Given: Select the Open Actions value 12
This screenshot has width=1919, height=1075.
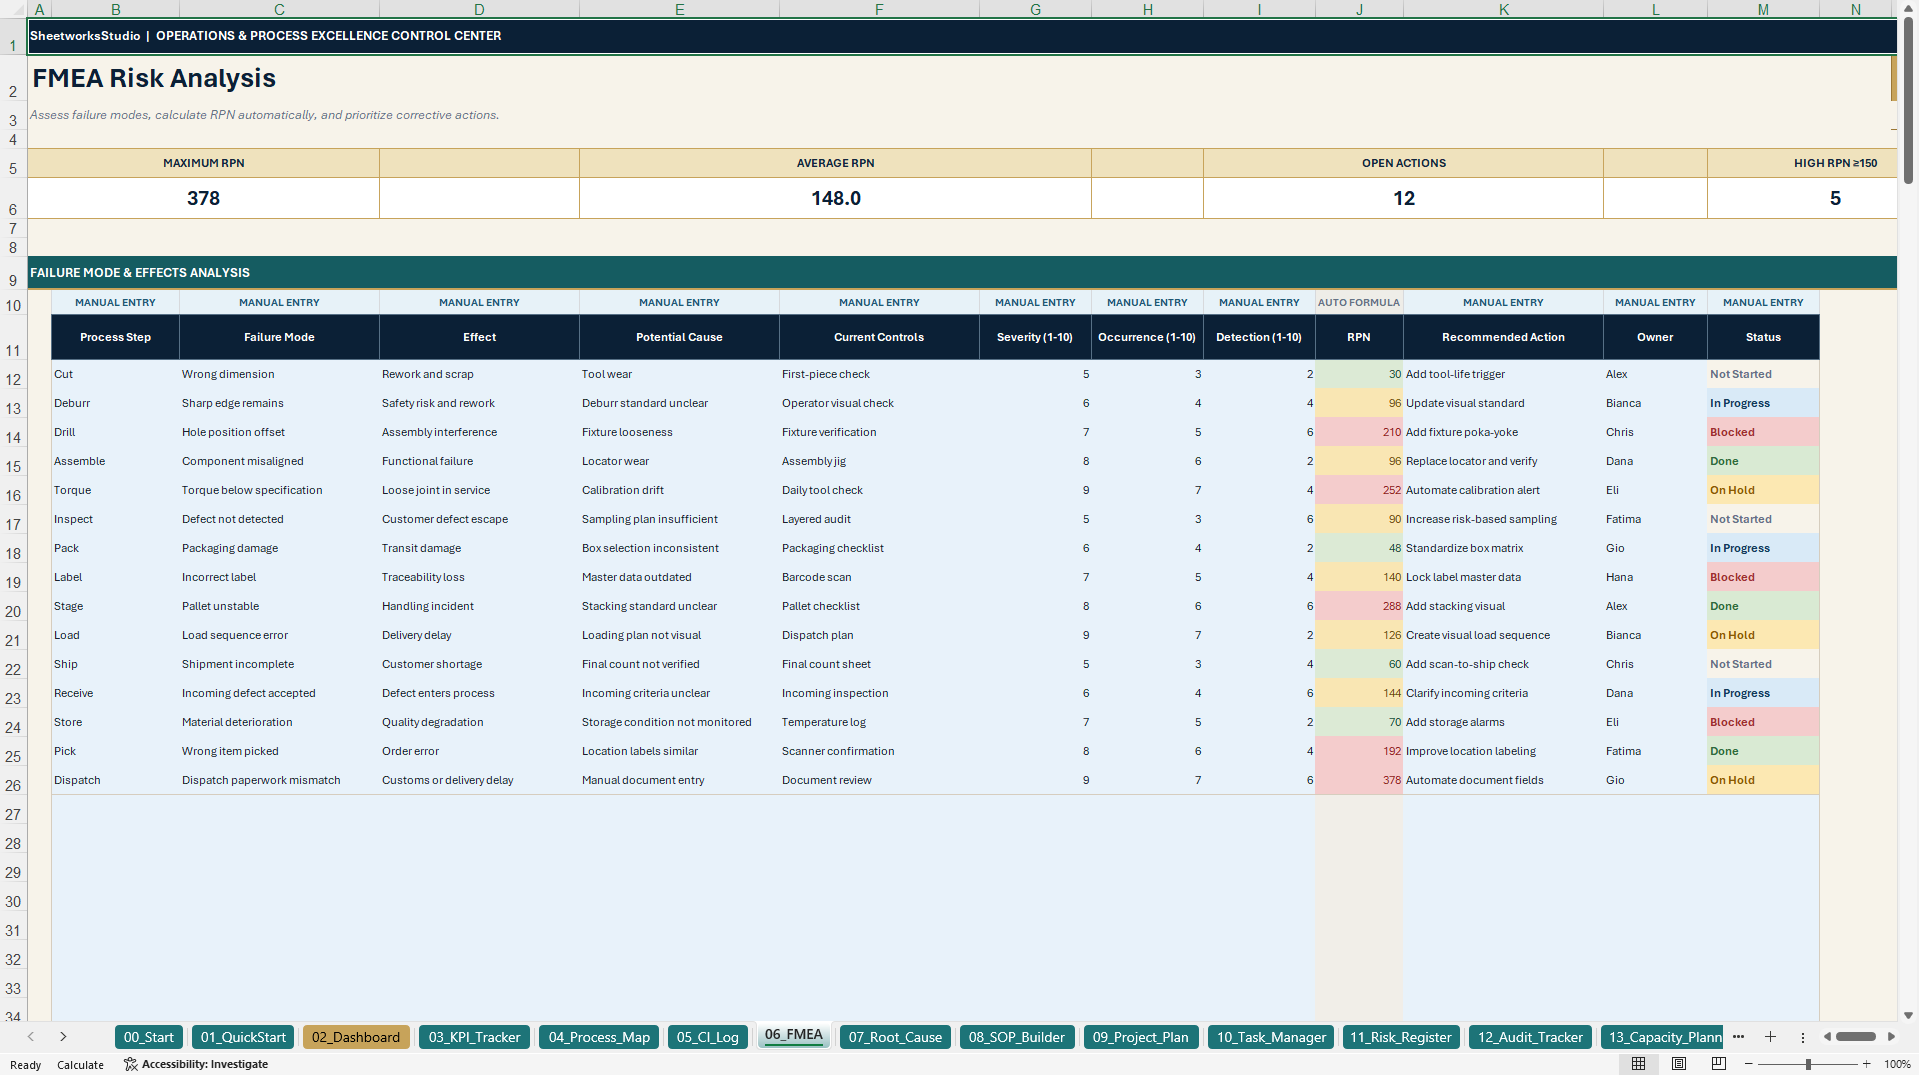Looking at the screenshot, I should tap(1403, 198).
